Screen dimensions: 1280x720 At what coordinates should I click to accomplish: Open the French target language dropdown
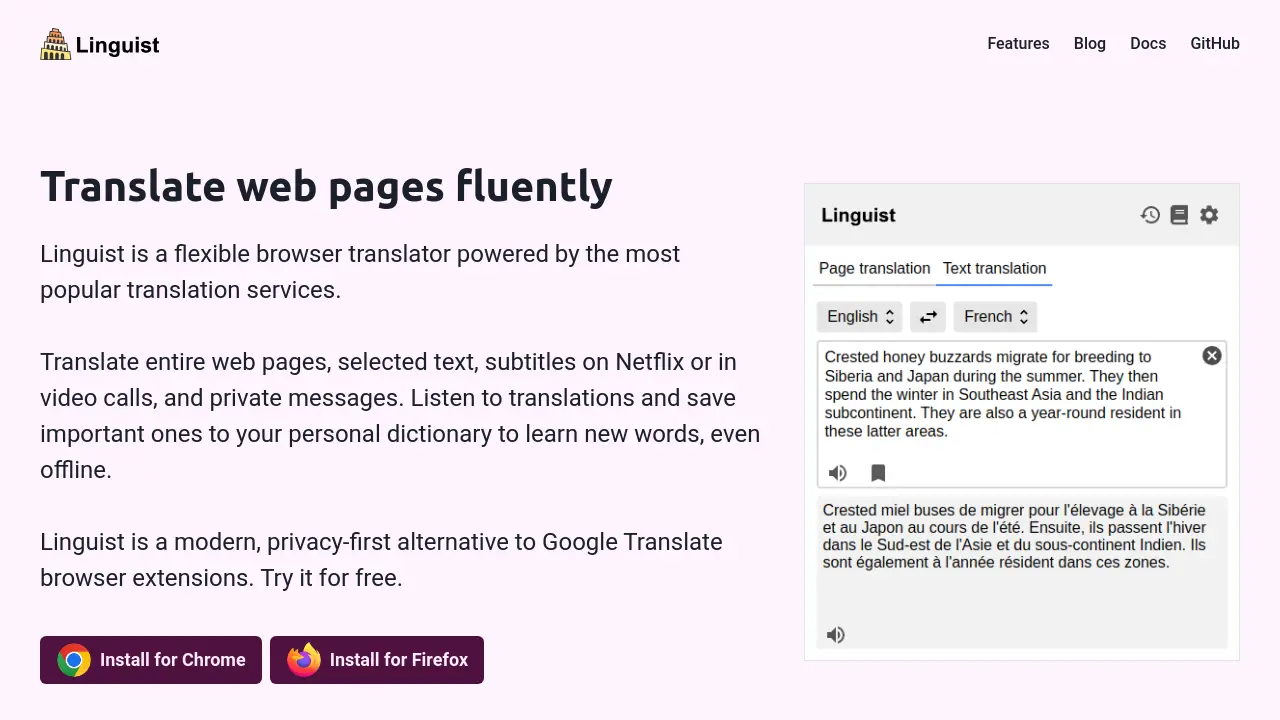(995, 317)
